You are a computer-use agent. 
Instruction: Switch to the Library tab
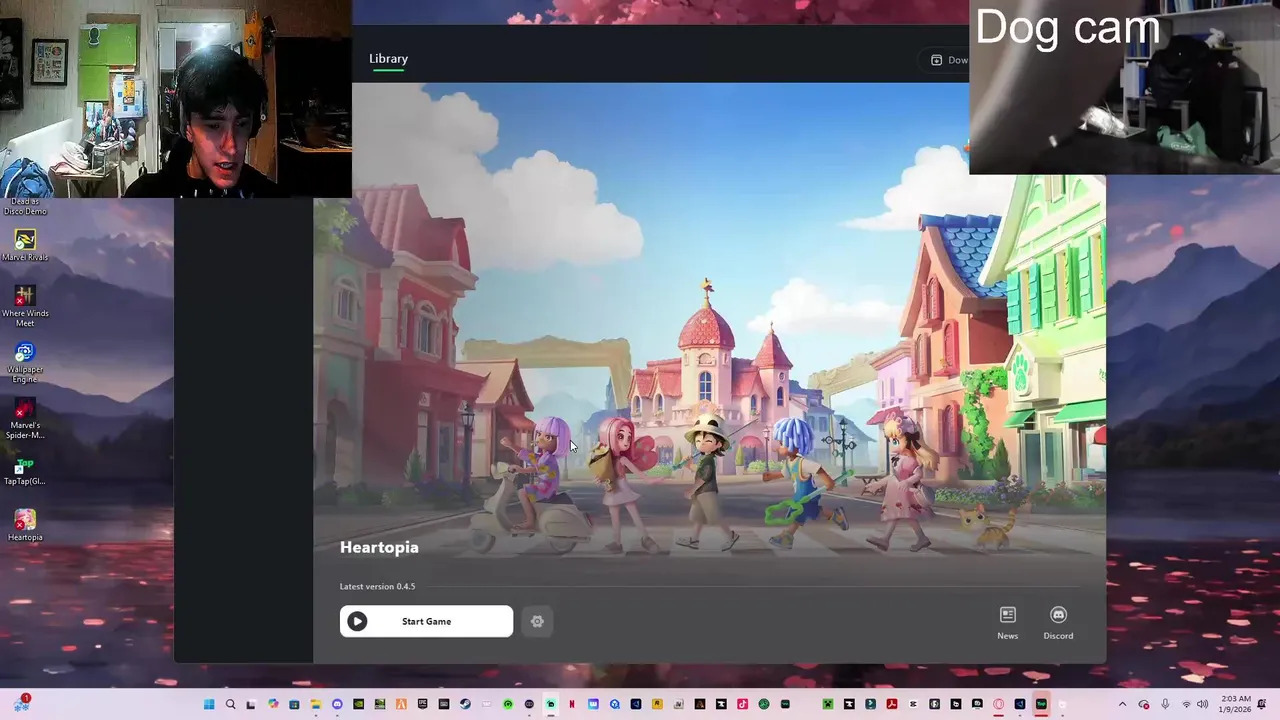point(388,59)
